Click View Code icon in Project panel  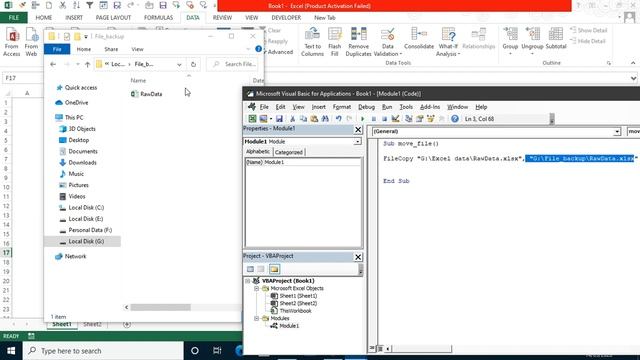pyautogui.click(x=250, y=269)
